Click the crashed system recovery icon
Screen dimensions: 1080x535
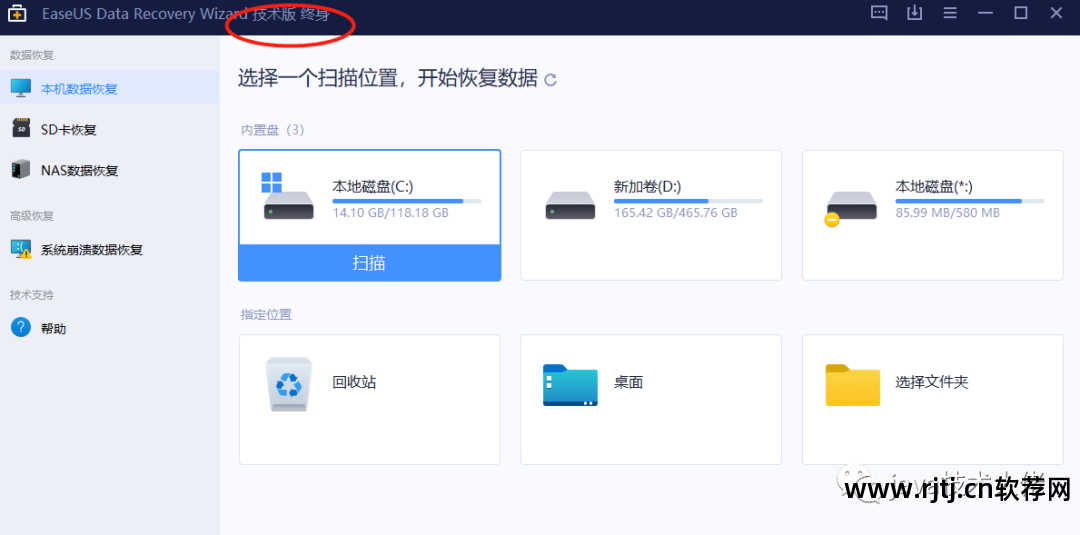point(21,249)
